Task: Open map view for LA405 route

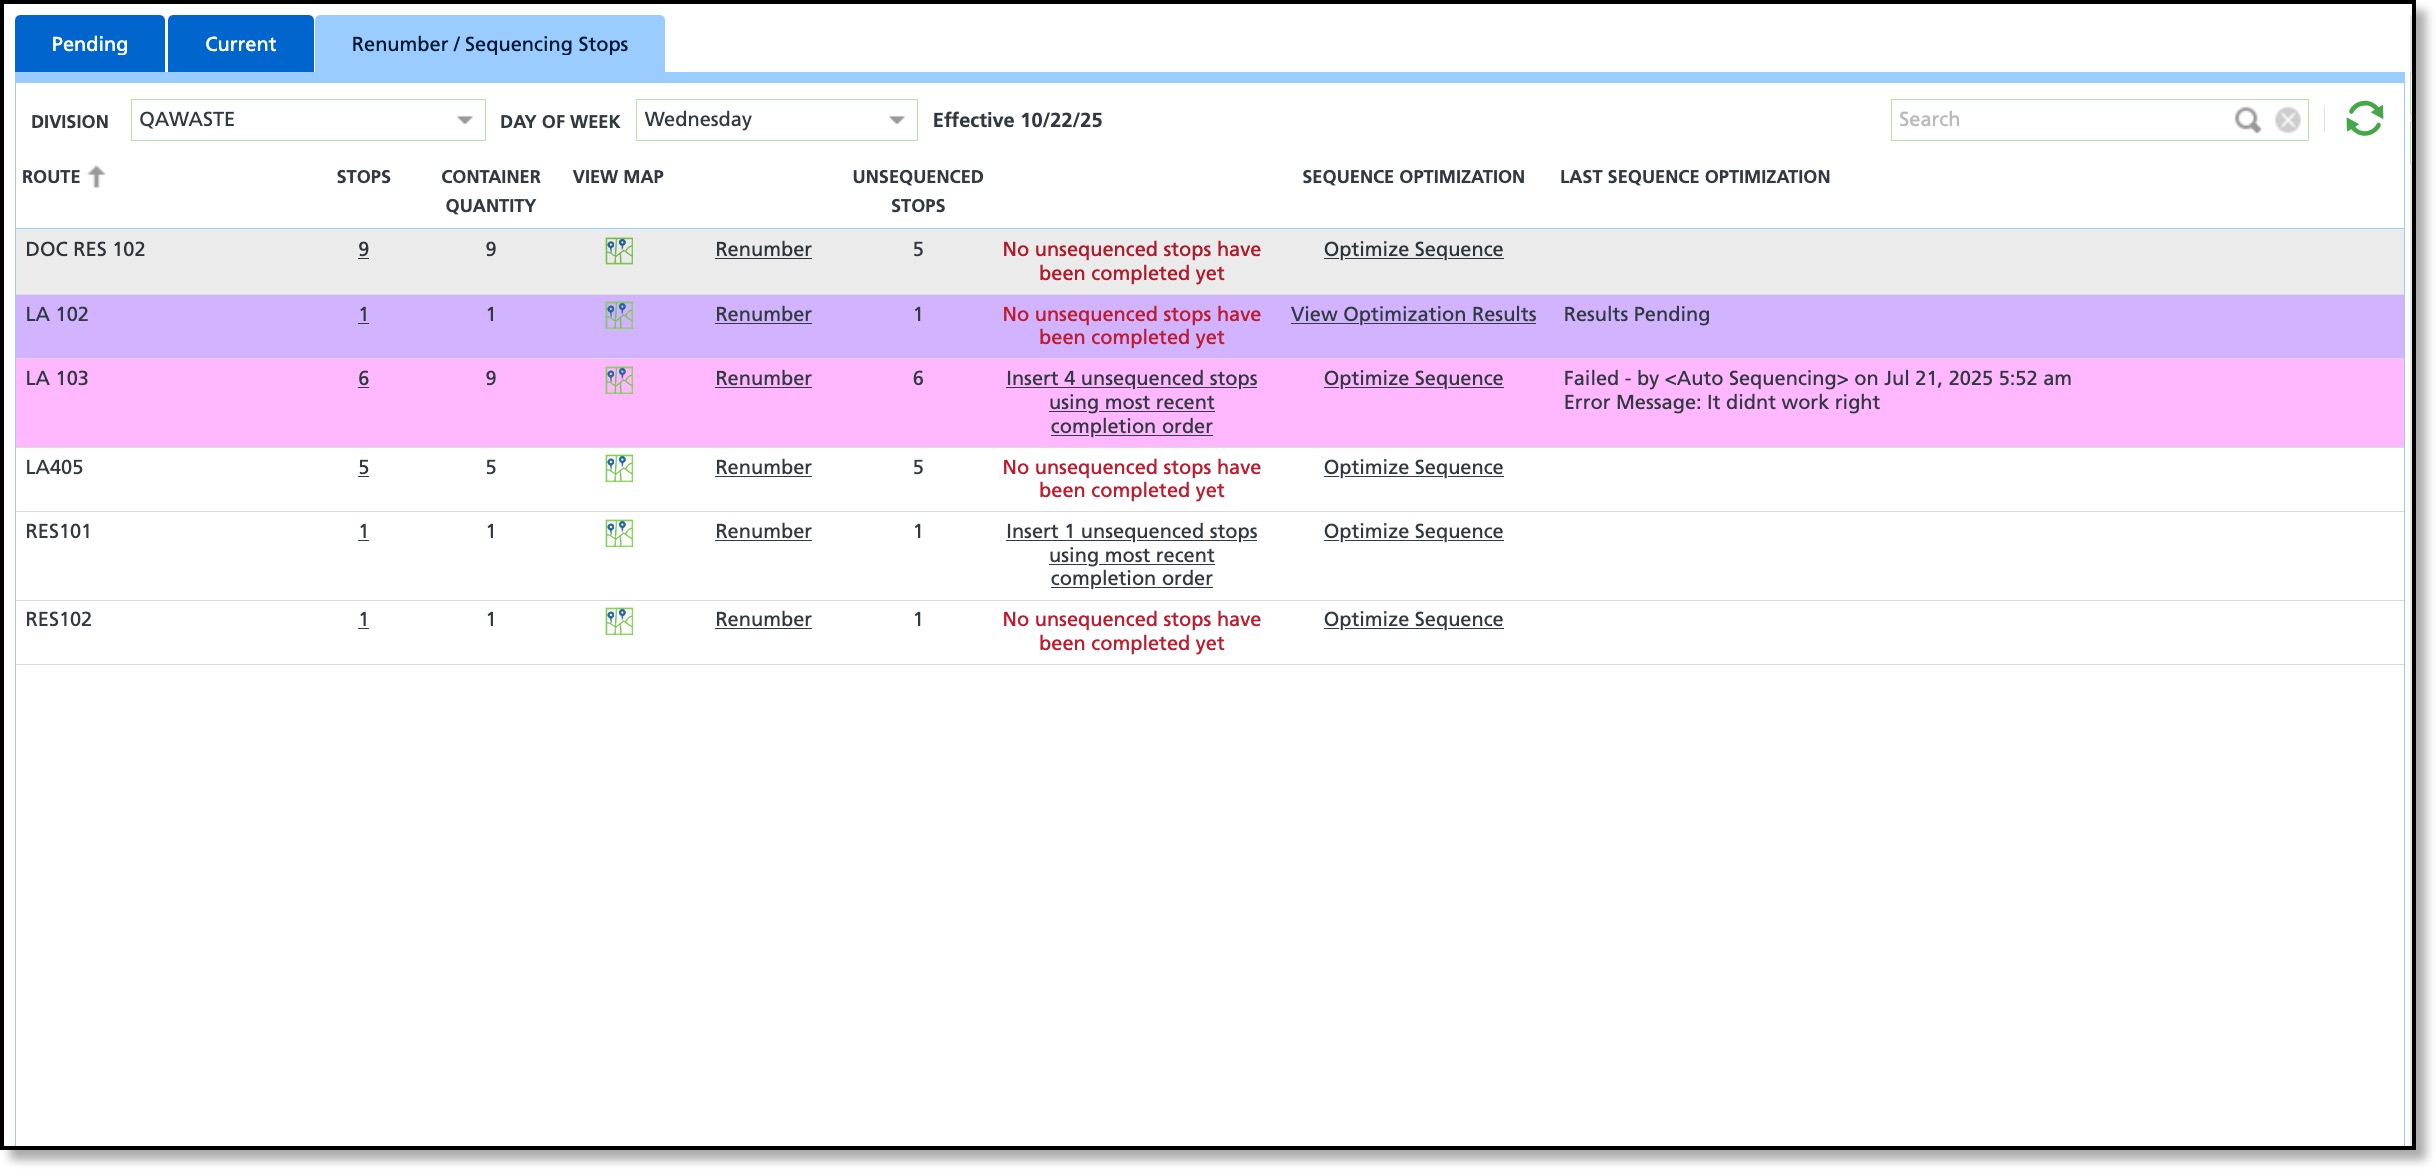Action: [x=619, y=468]
